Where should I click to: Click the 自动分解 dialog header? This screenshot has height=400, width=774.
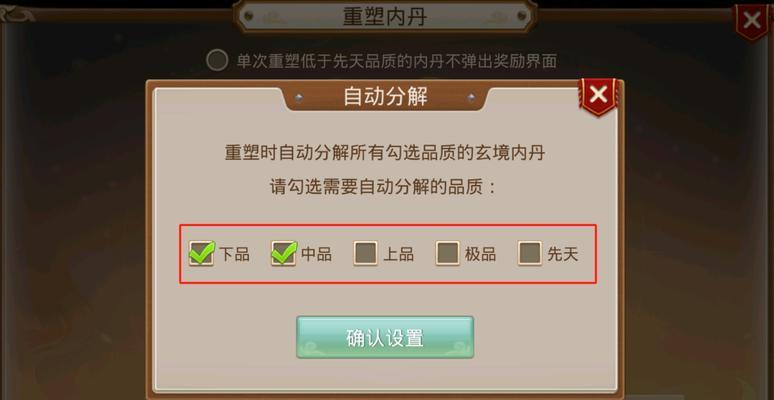pos(385,97)
